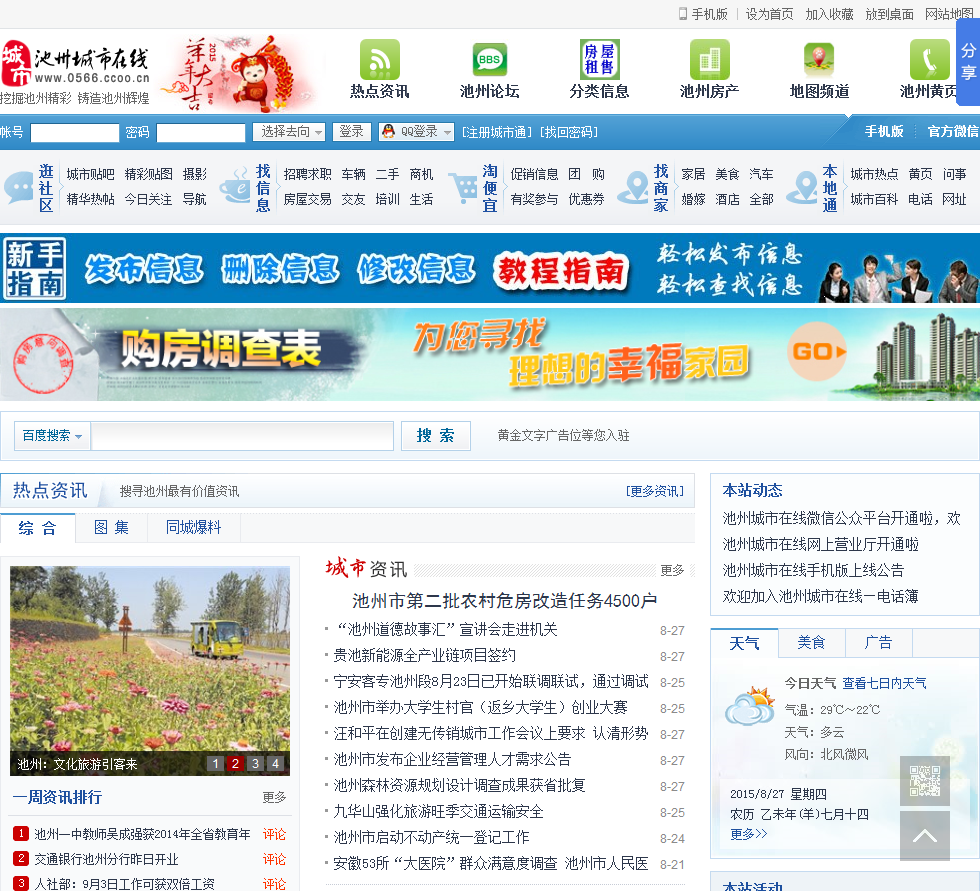Click the 本地通 location pin icon

pyautogui.click(x=802, y=187)
